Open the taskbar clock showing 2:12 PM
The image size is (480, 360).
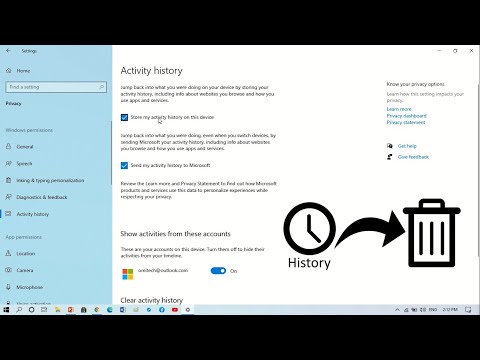[x=450, y=310]
